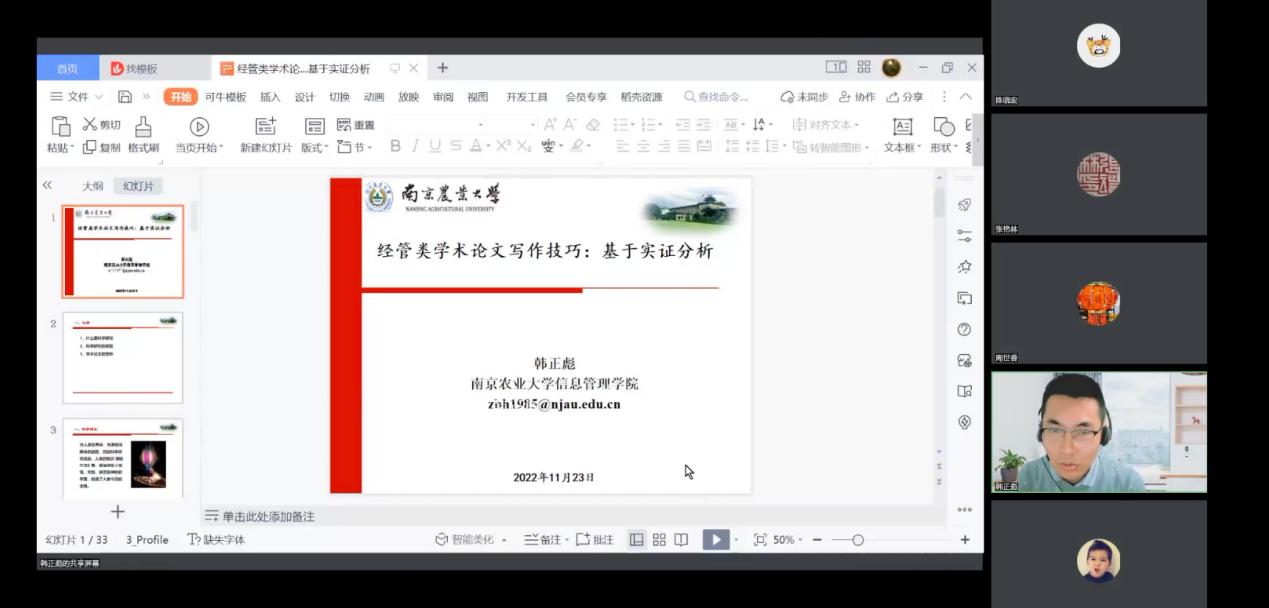Click the save icon in menu bar
The height and width of the screenshot is (608, 1269).
pos(125,97)
